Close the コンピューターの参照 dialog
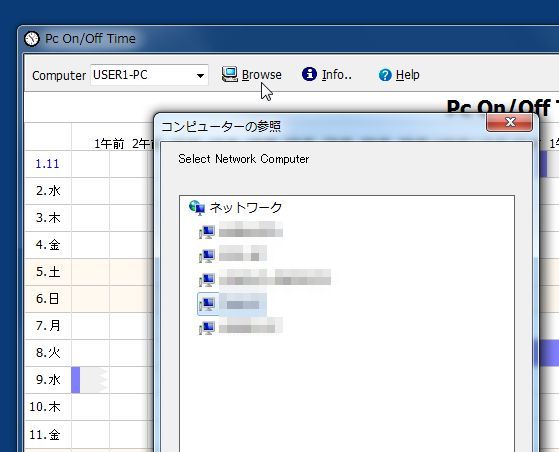Screen dimensions: 559x452 [510, 122]
